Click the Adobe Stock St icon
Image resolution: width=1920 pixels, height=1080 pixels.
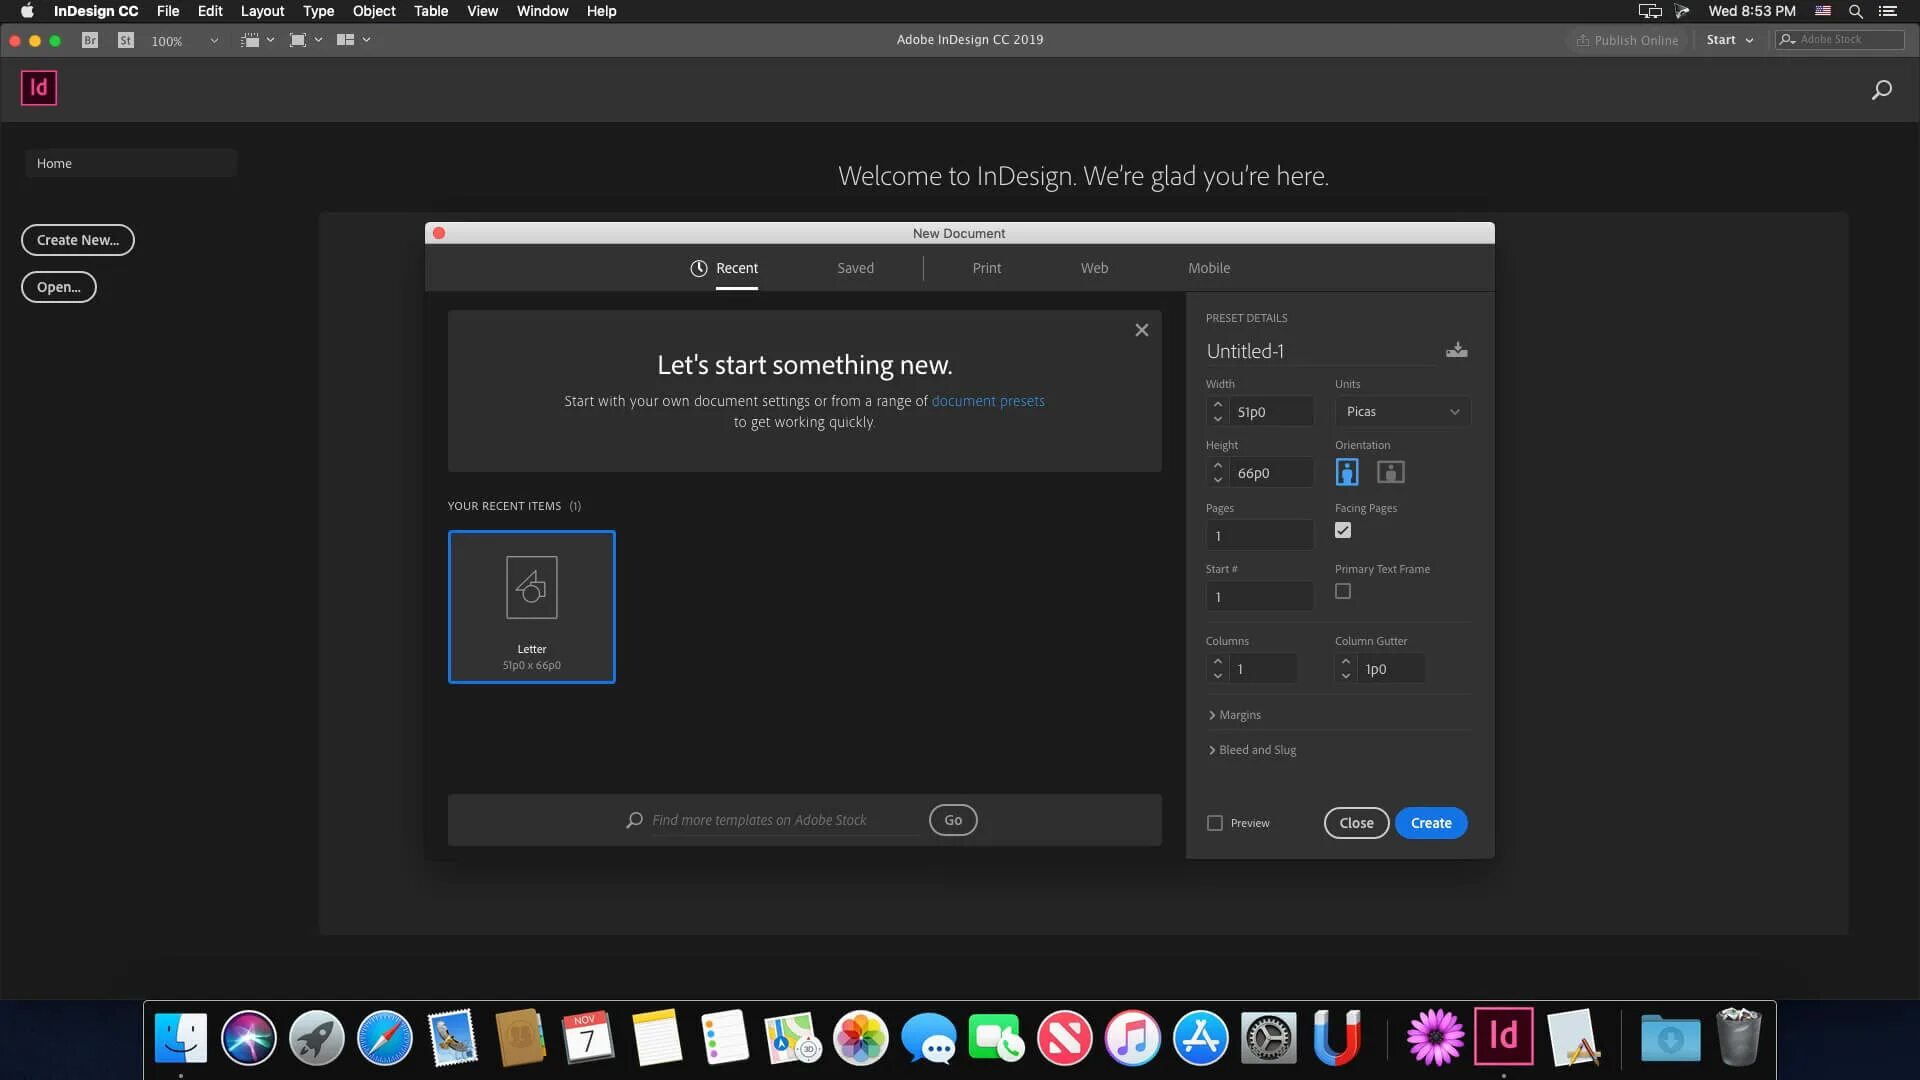(x=126, y=40)
